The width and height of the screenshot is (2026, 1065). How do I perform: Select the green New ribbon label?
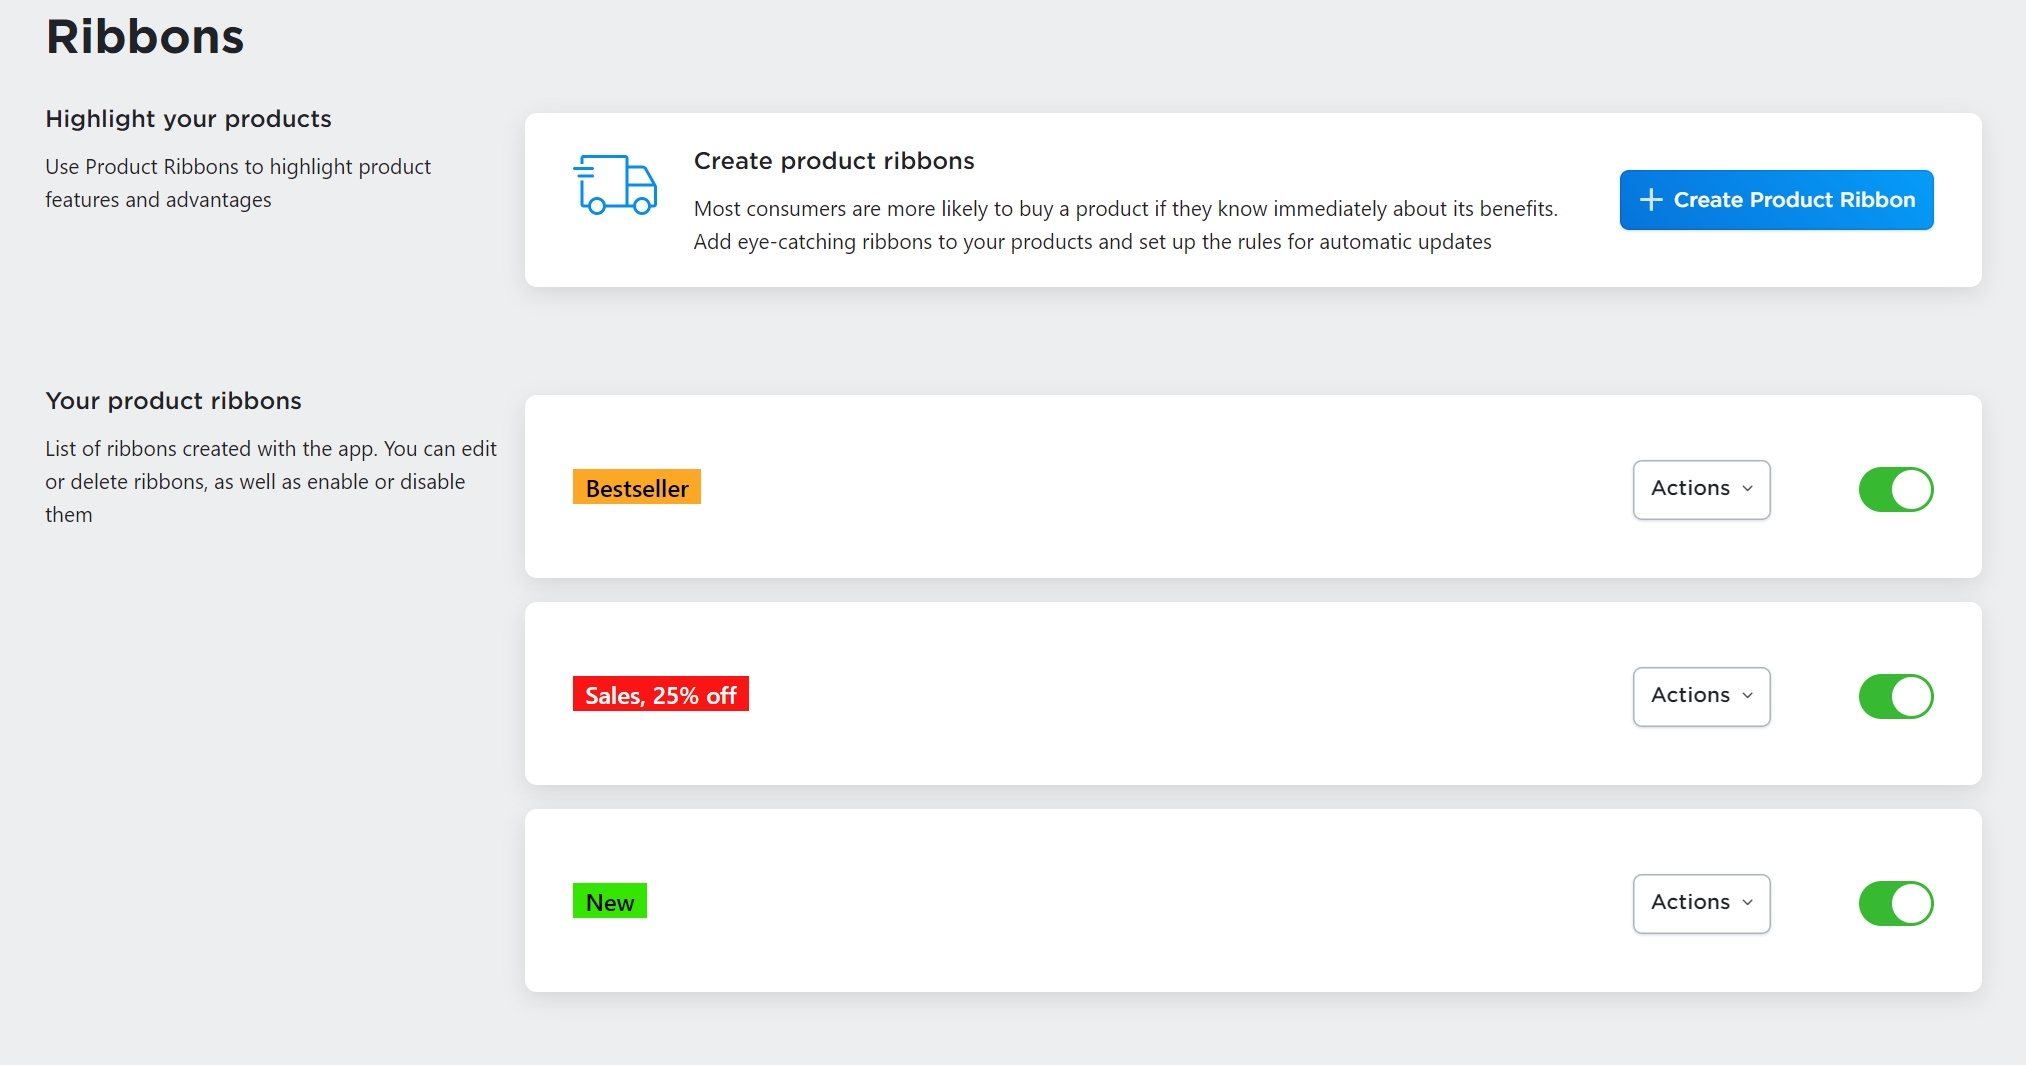tap(609, 901)
